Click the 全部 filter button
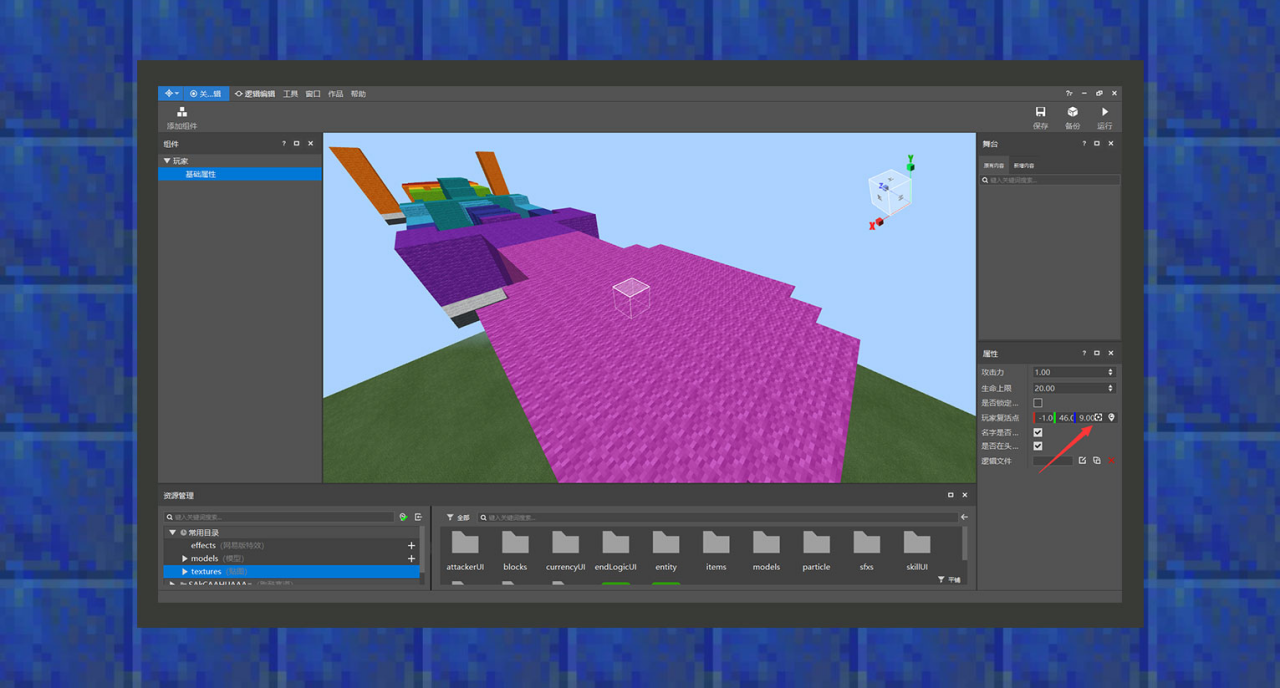 point(457,518)
